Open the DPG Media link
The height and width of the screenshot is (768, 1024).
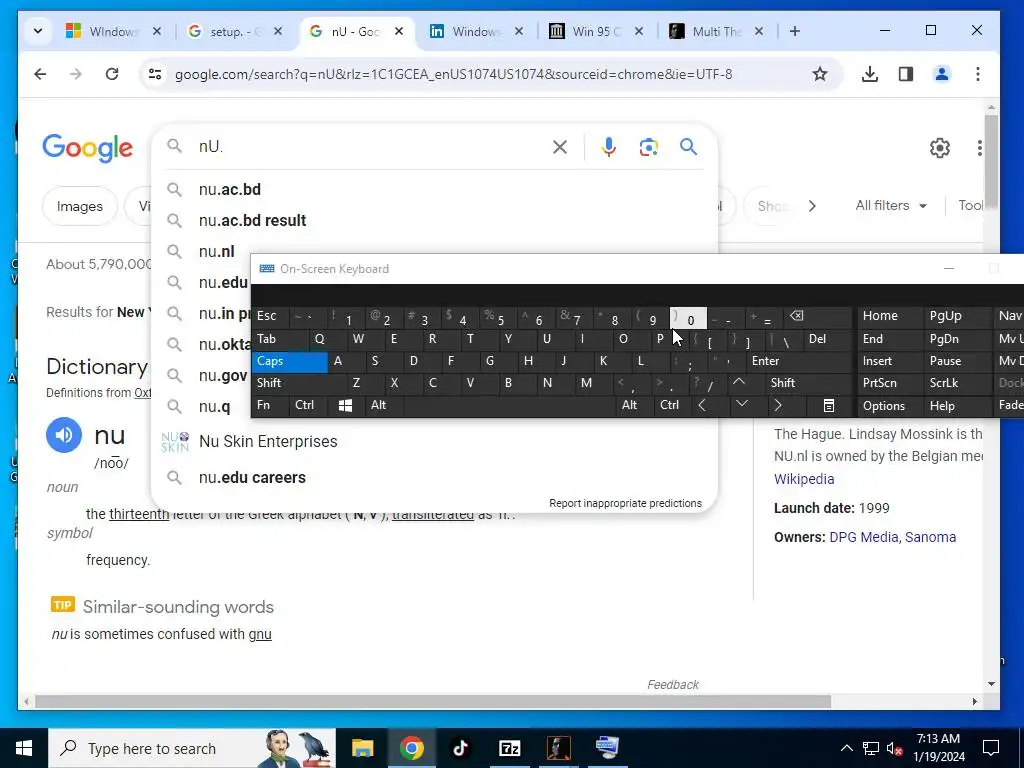tap(863, 537)
